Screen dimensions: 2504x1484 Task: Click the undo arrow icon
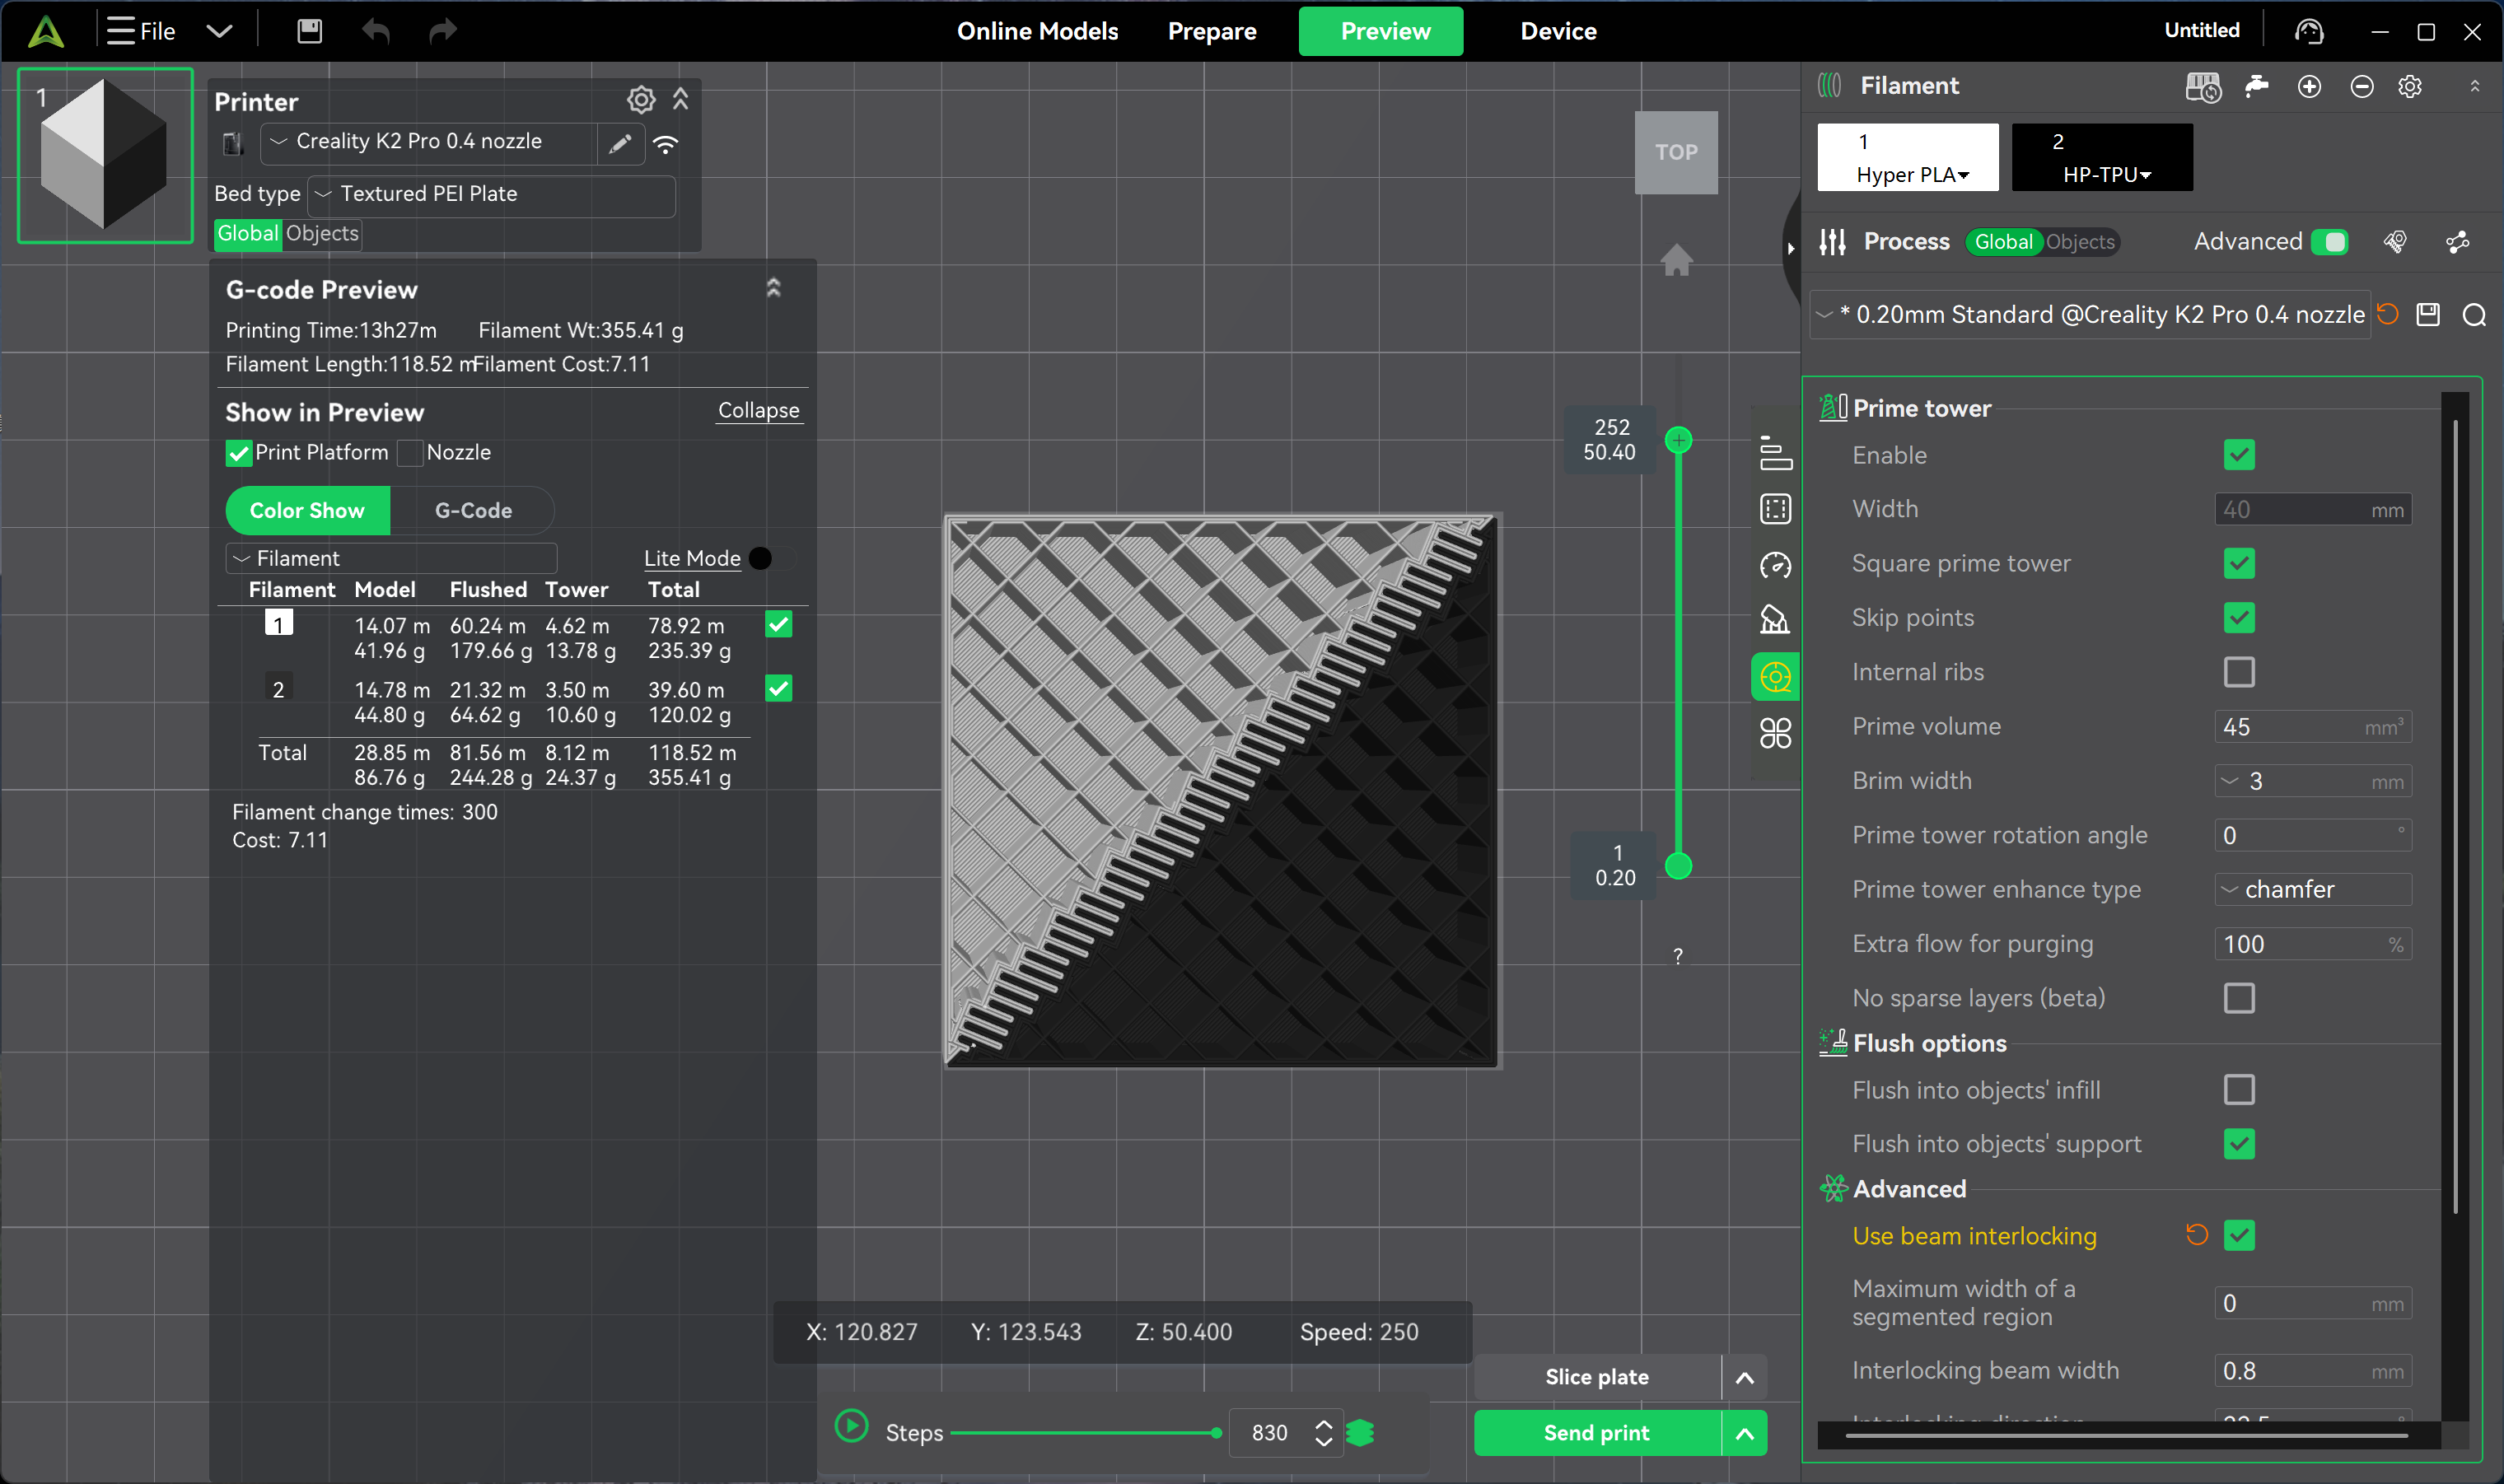pos(376,31)
